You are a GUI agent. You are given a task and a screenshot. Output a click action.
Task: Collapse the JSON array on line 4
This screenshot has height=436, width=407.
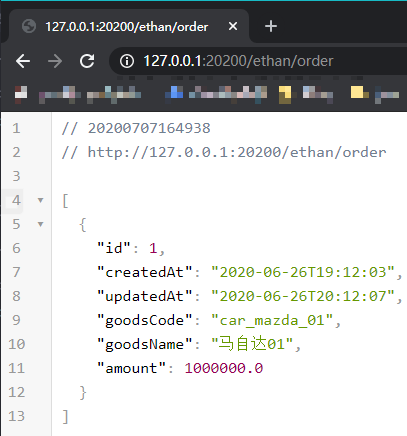click(x=40, y=200)
